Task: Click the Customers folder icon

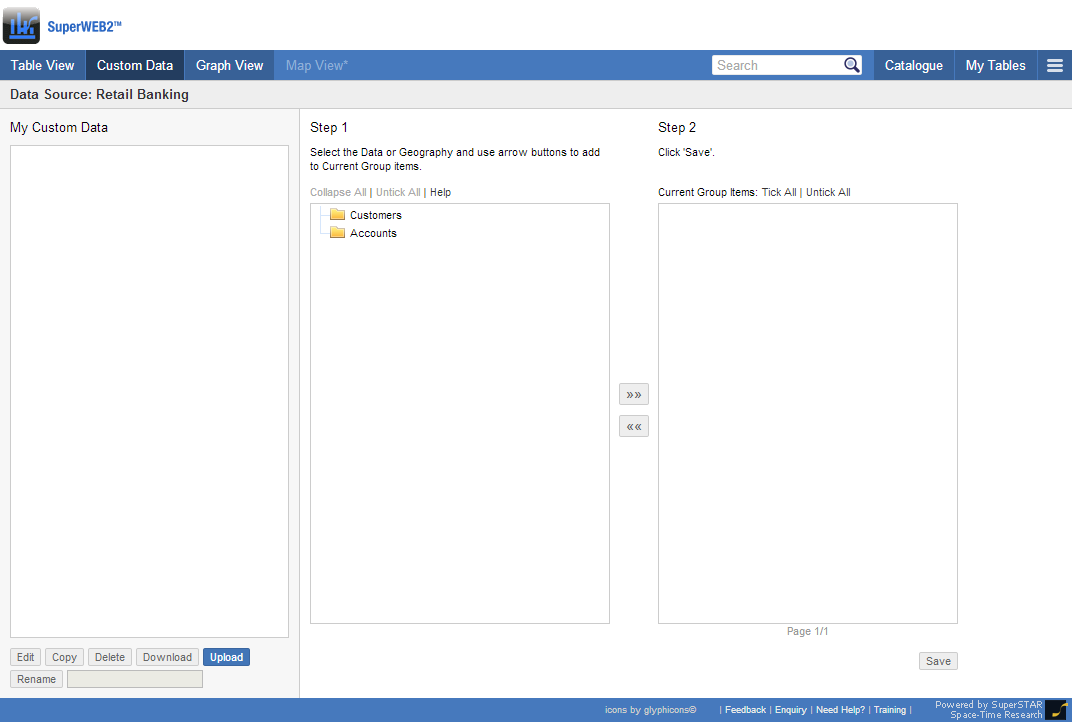Action: pyautogui.click(x=337, y=215)
